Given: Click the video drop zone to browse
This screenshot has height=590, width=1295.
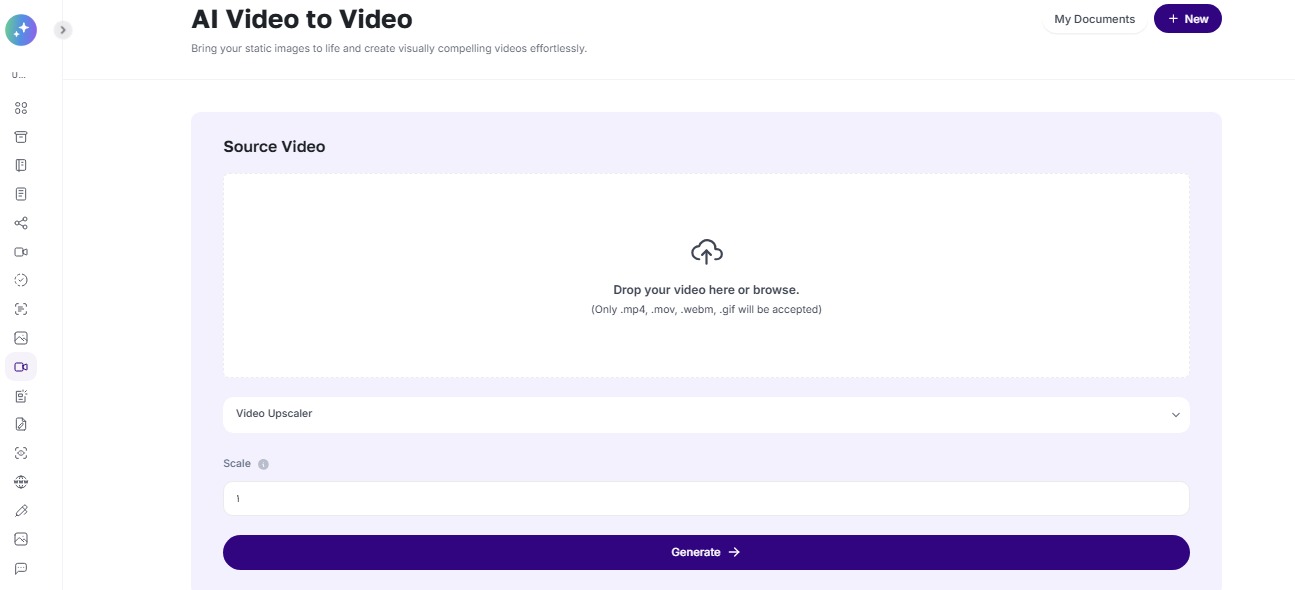Looking at the screenshot, I should tap(706, 276).
